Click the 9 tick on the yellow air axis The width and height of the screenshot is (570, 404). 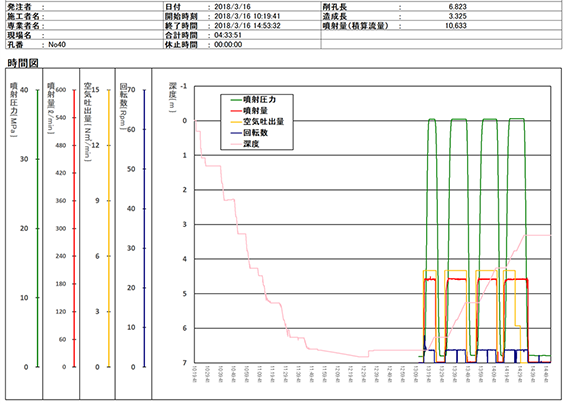pos(97,201)
